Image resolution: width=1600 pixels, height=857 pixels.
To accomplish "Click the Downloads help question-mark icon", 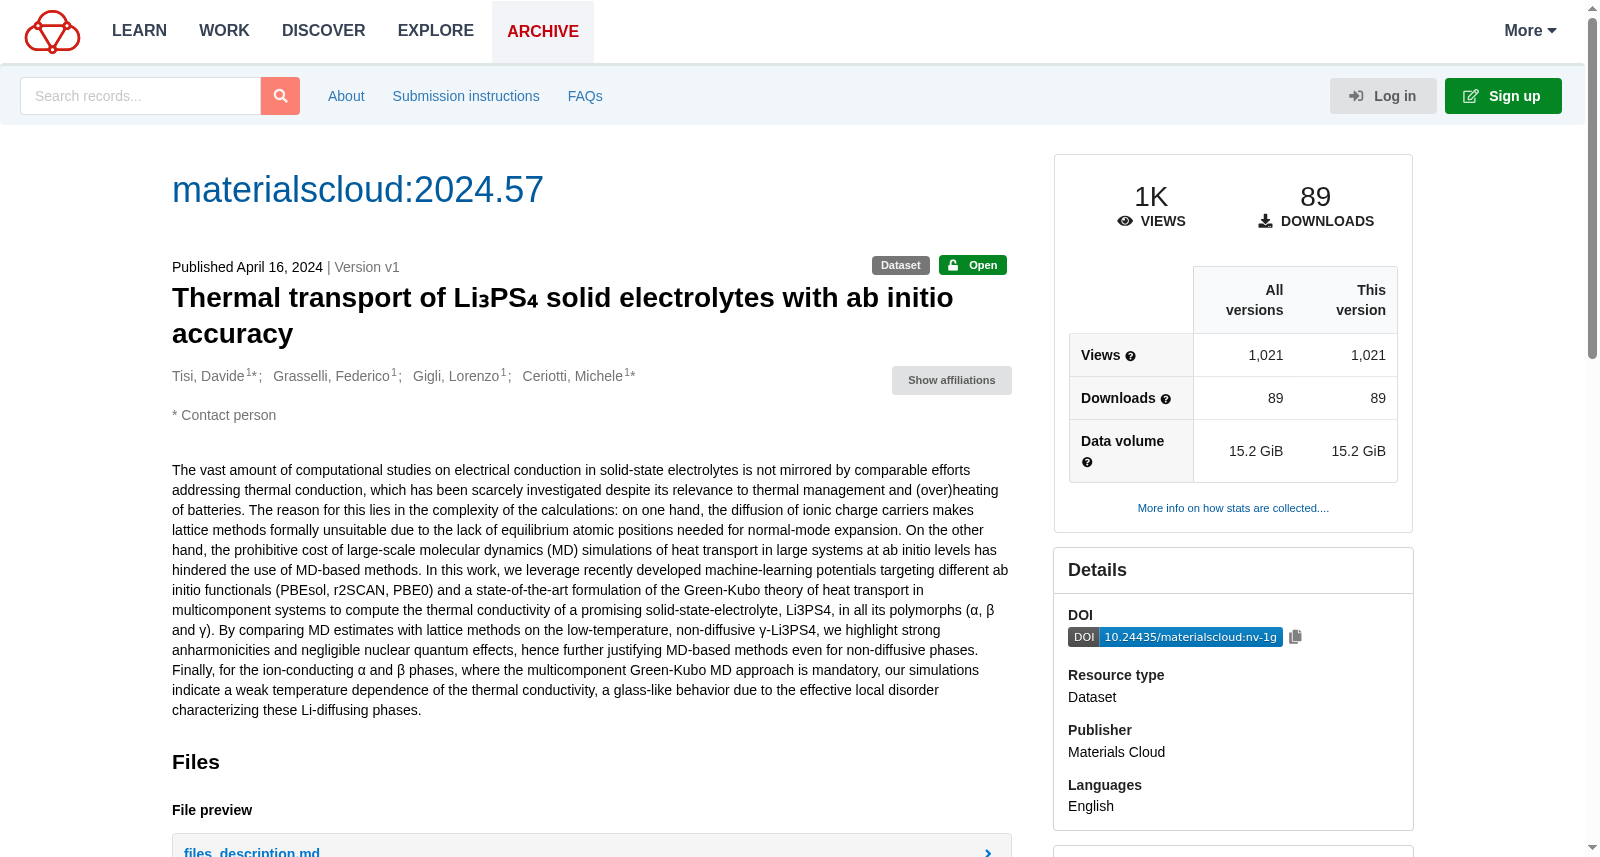I will (1165, 399).
